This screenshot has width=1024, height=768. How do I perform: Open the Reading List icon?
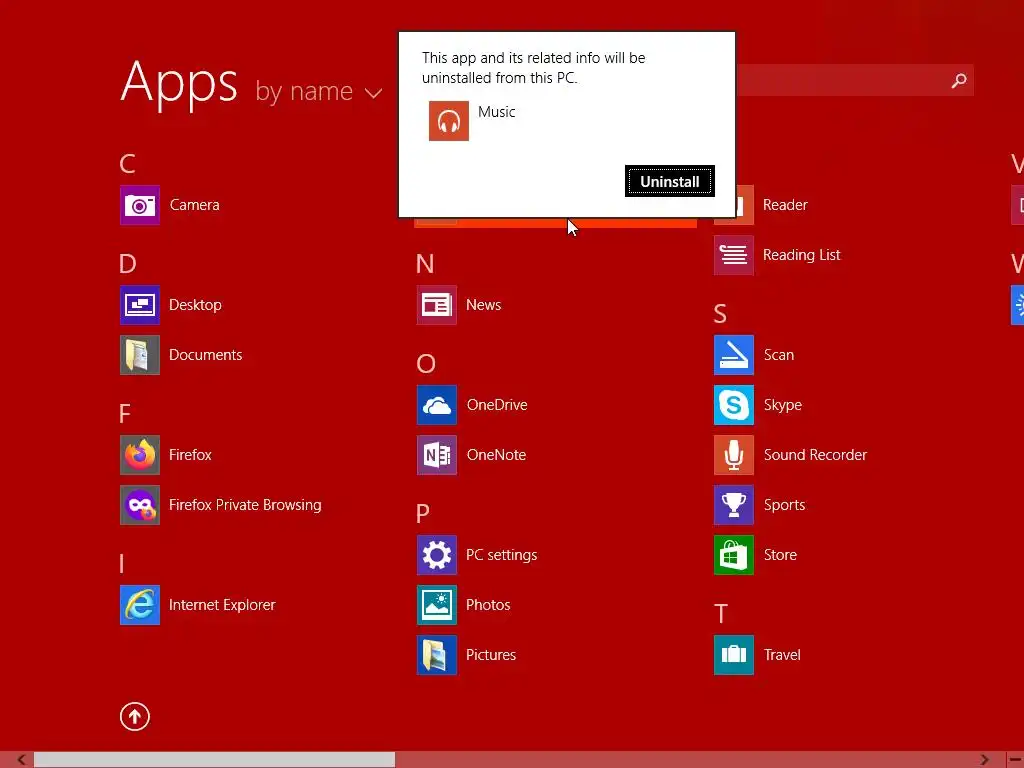[x=734, y=255]
